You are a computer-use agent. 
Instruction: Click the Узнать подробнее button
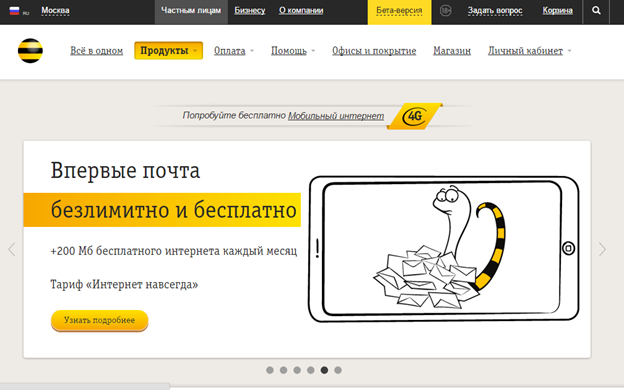(99, 320)
